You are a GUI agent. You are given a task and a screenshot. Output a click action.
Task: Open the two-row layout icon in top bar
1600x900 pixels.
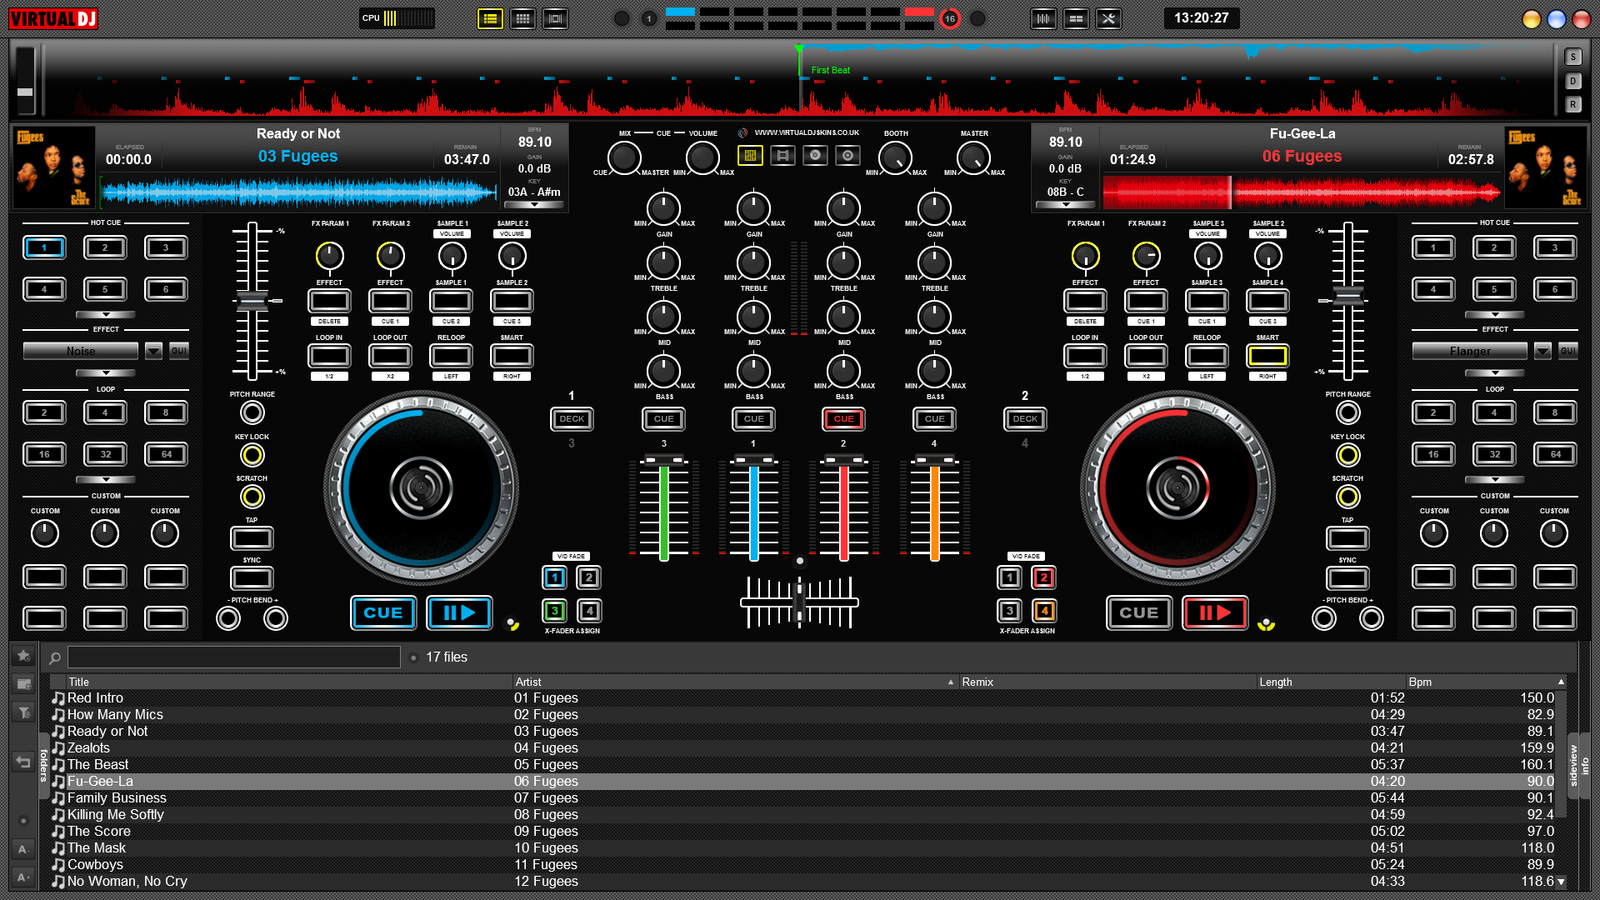[x=1076, y=18]
